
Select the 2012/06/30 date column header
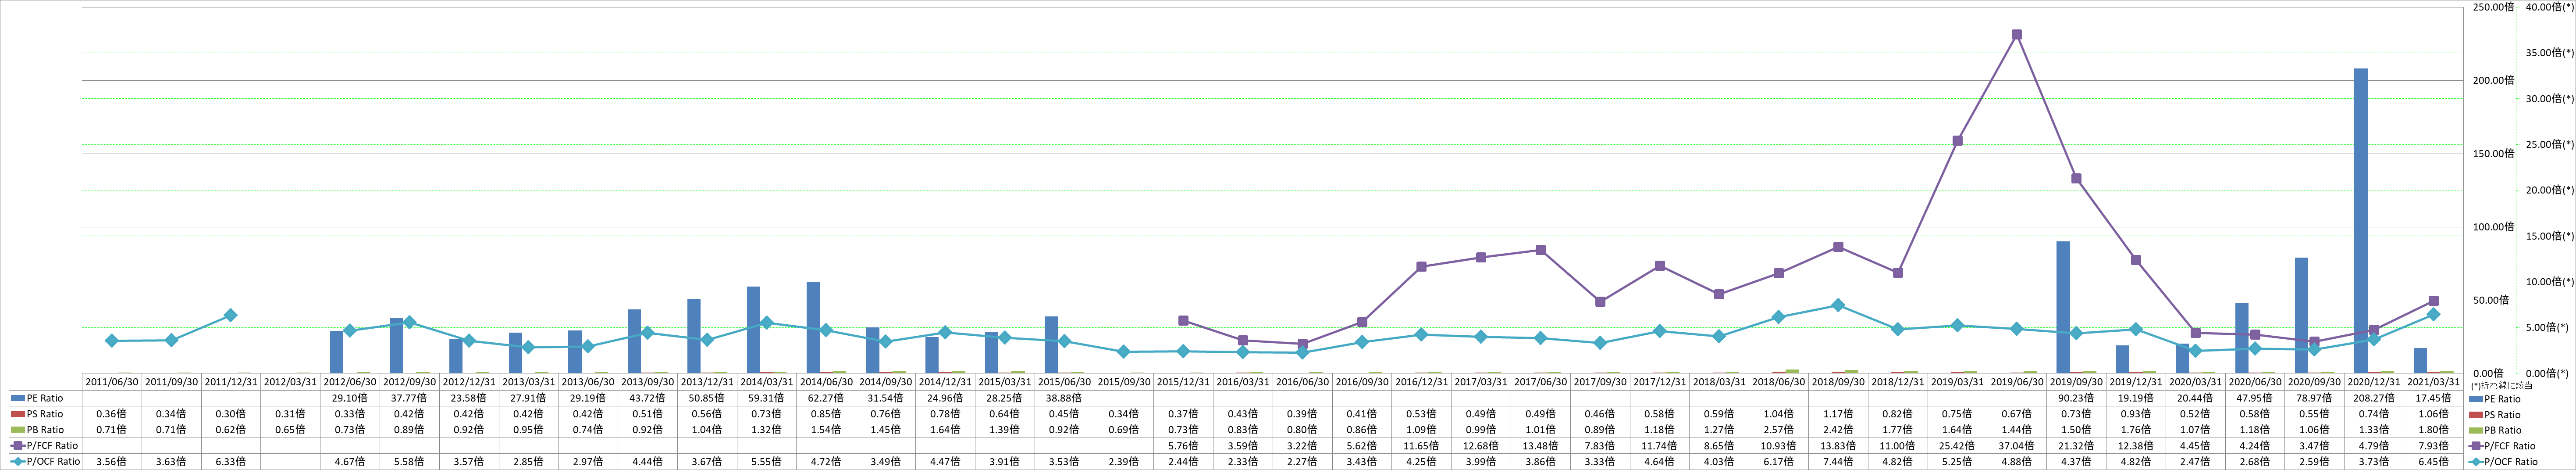350,382
